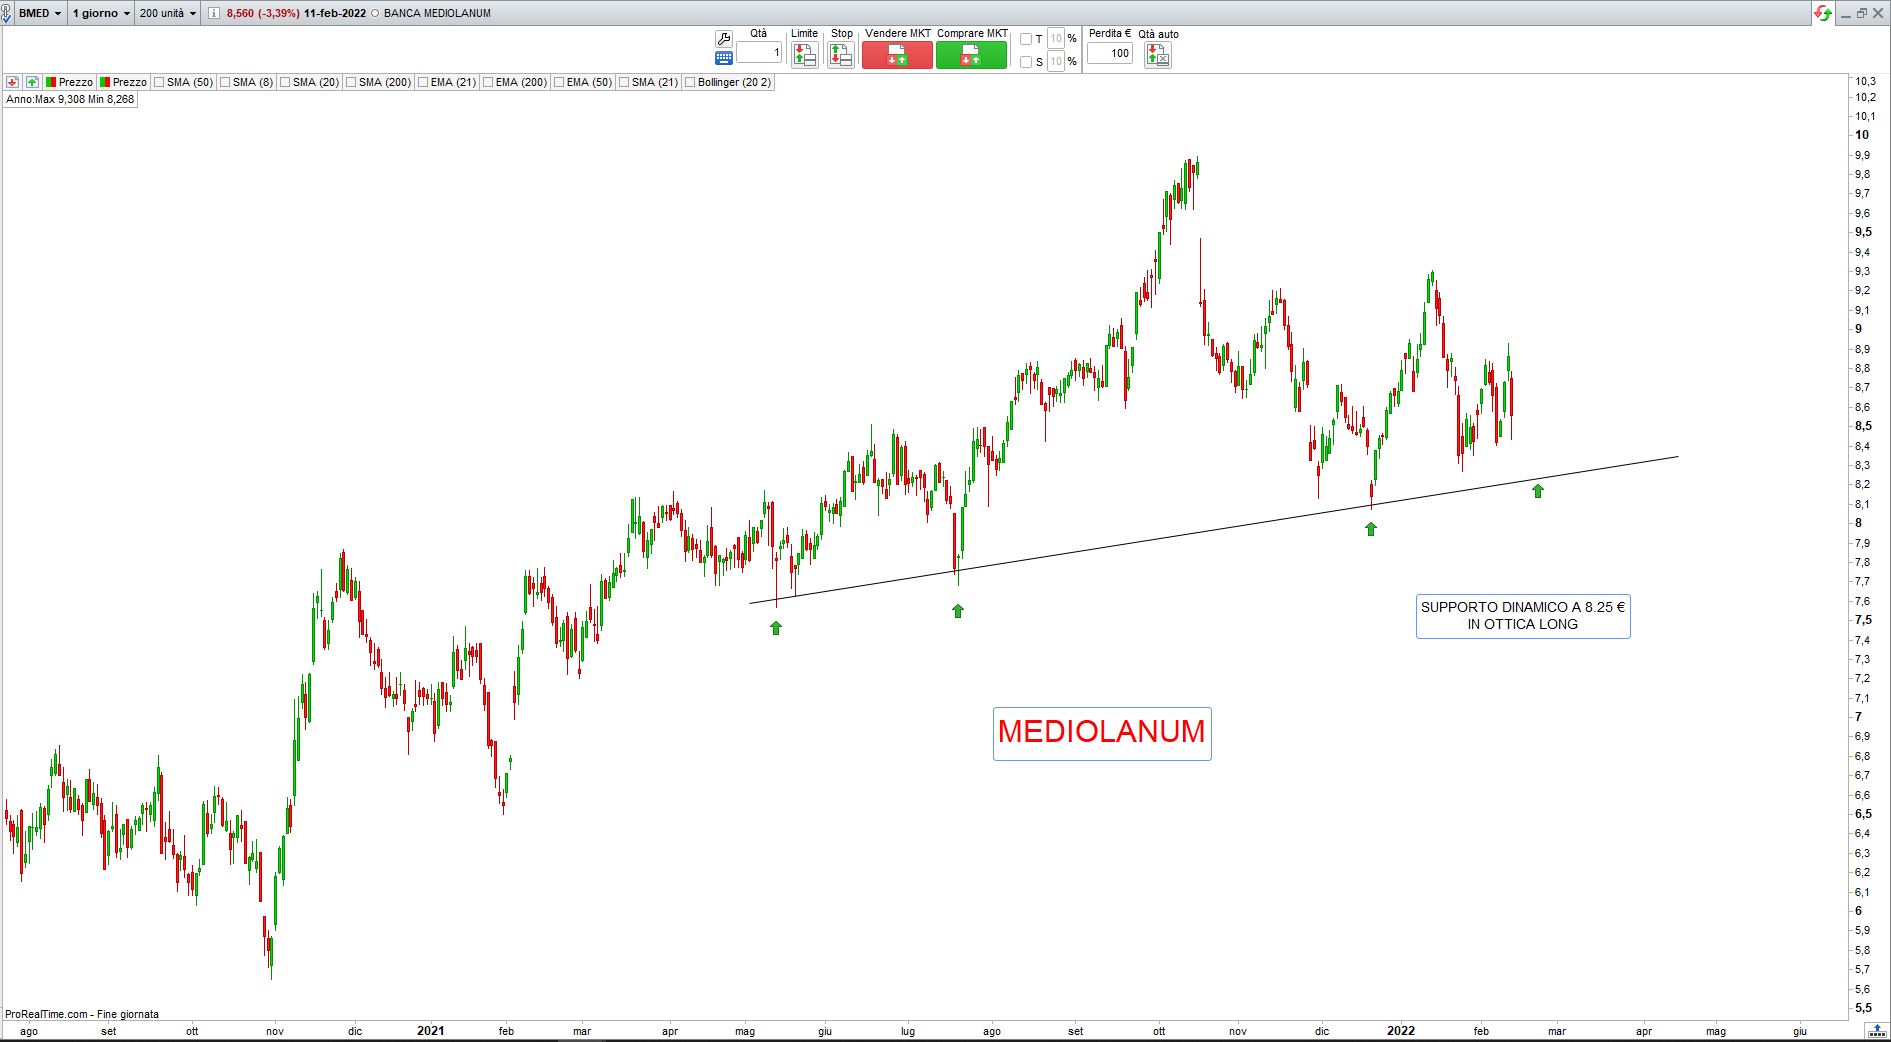Click the Stop order icon
The width and height of the screenshot is (1891, 1042).
click(841, 56)
